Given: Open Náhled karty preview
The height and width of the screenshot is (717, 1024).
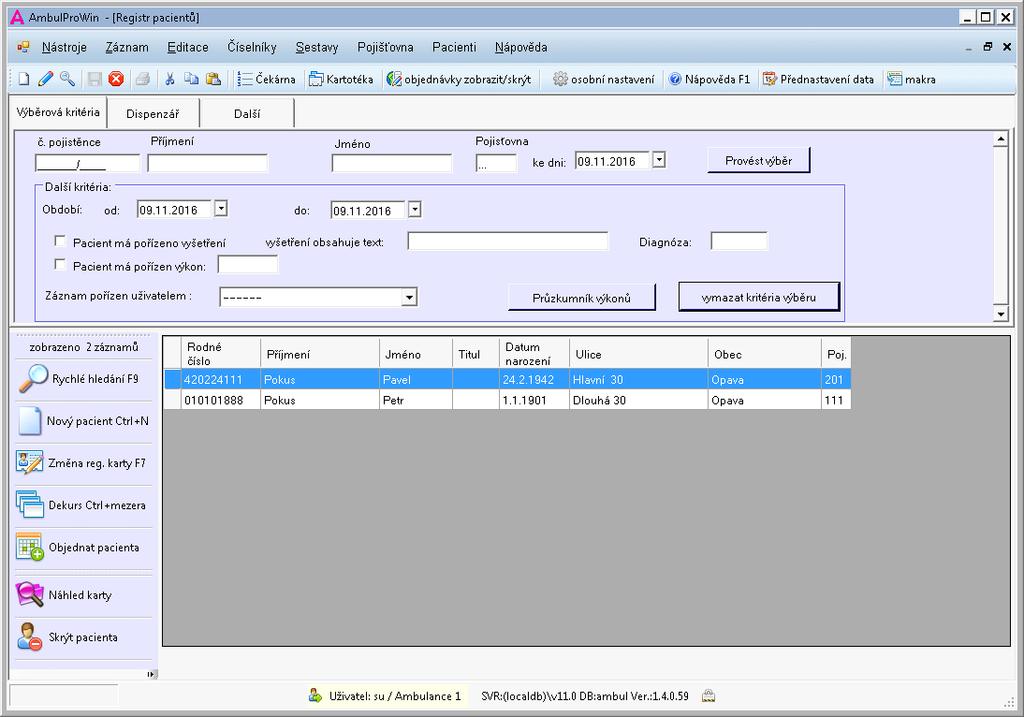Looking at the screenshot, I should tap(83, 595).
